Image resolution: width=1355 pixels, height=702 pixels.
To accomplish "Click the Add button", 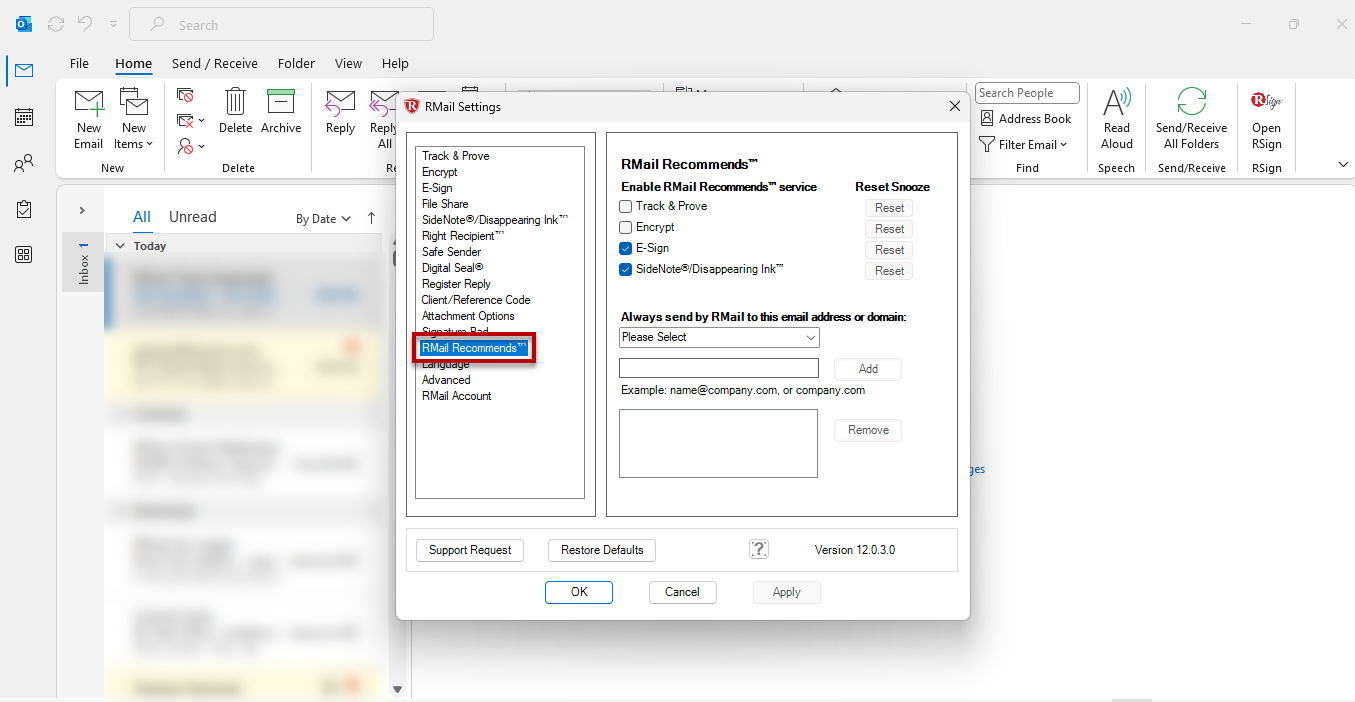I will pos(868,369).
